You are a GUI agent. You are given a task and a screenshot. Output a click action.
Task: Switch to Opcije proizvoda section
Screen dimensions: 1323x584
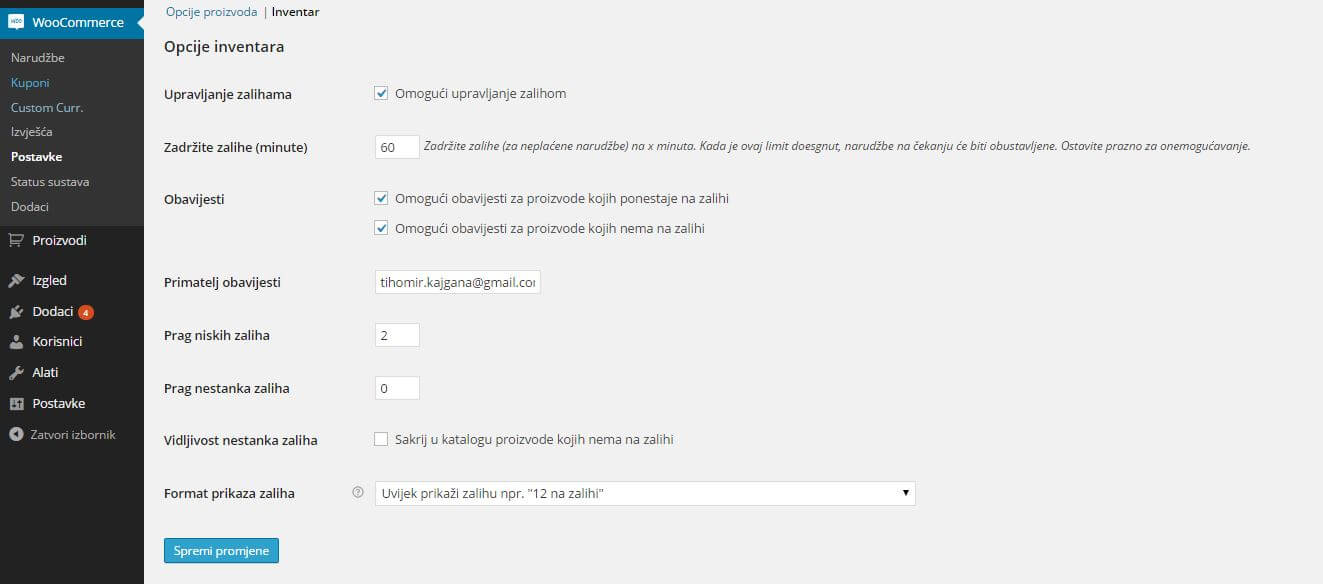[211, 12]
